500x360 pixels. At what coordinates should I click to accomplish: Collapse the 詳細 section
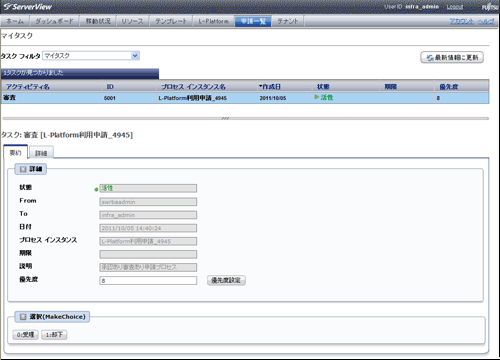click(23, 169)
